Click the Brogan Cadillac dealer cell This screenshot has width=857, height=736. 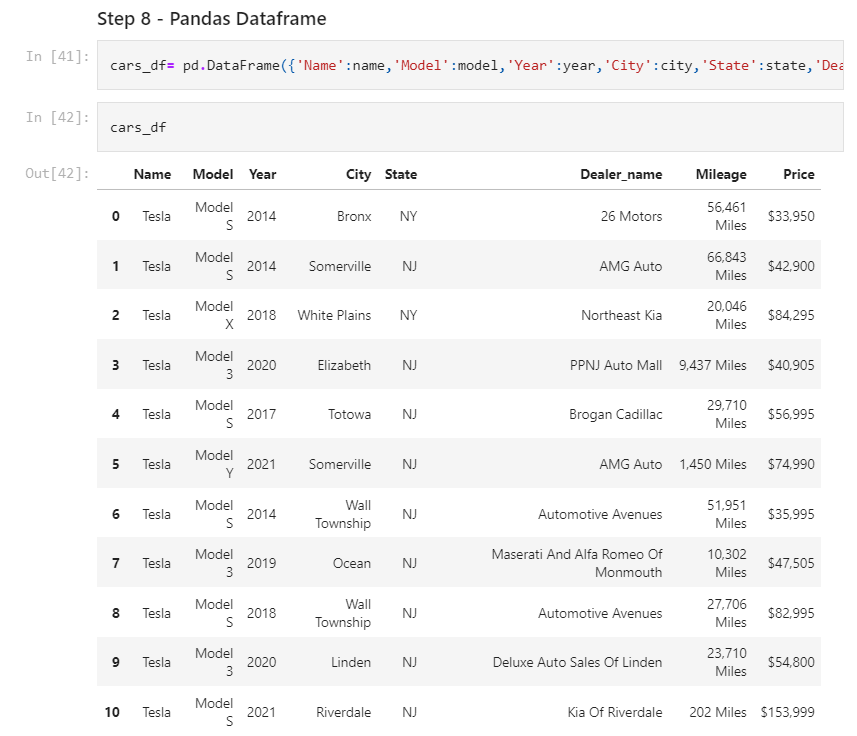click(x=615, y=414)
